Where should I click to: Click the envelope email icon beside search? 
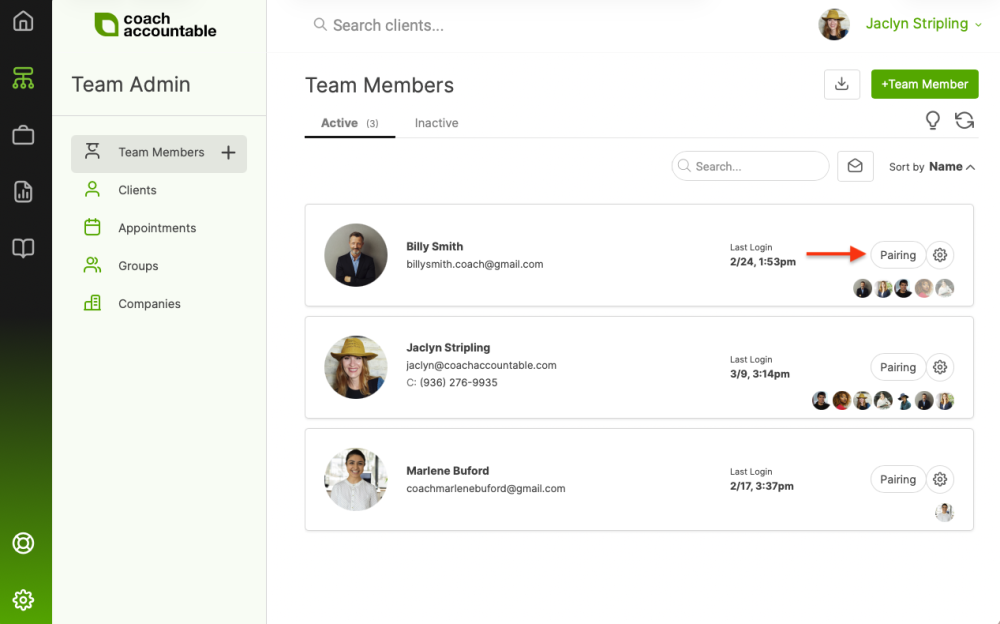[x=855, y=167]
